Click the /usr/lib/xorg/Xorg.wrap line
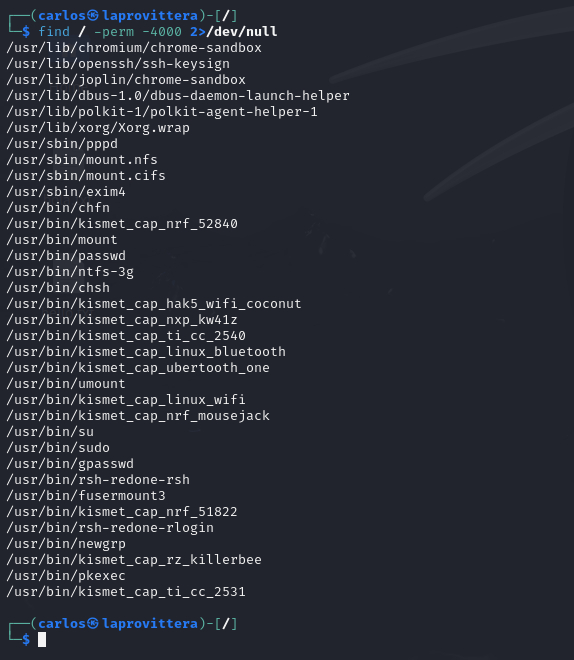This screenshot has width=574, height=660. point(98,128)
